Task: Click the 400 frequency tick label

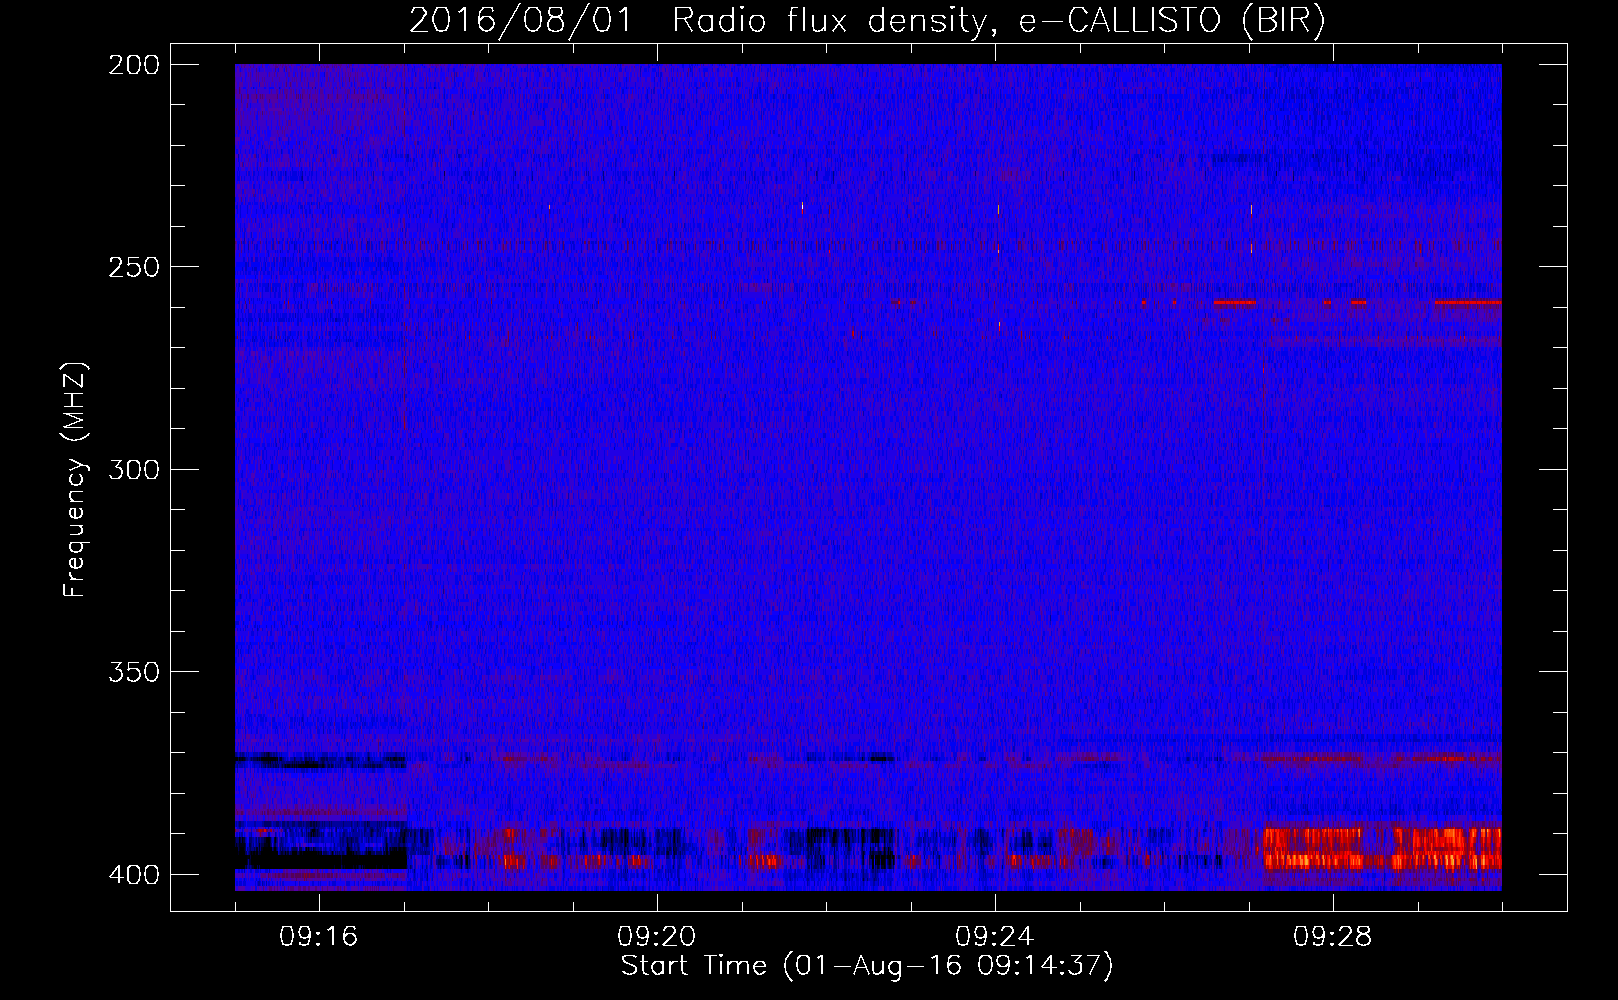Action: [133, 875]
